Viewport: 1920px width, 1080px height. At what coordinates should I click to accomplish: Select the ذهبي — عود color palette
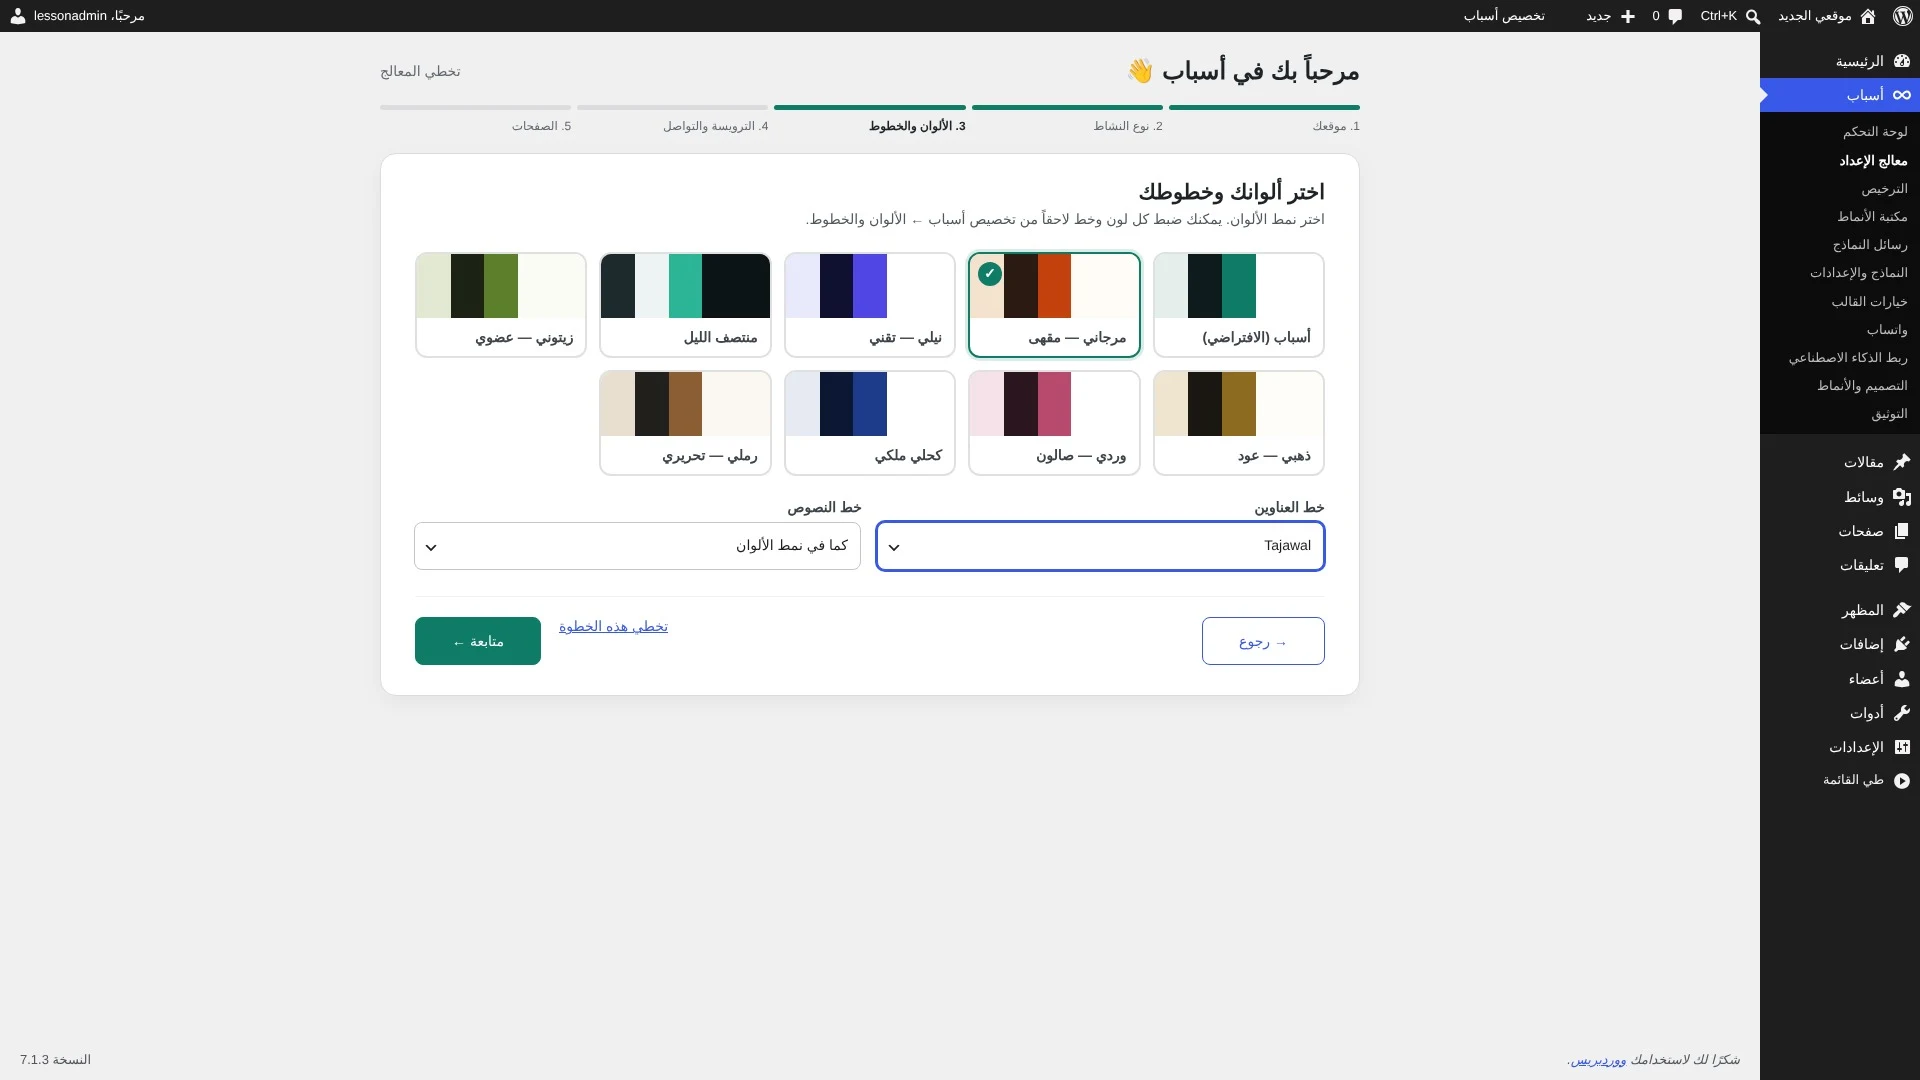[1238, 423]
